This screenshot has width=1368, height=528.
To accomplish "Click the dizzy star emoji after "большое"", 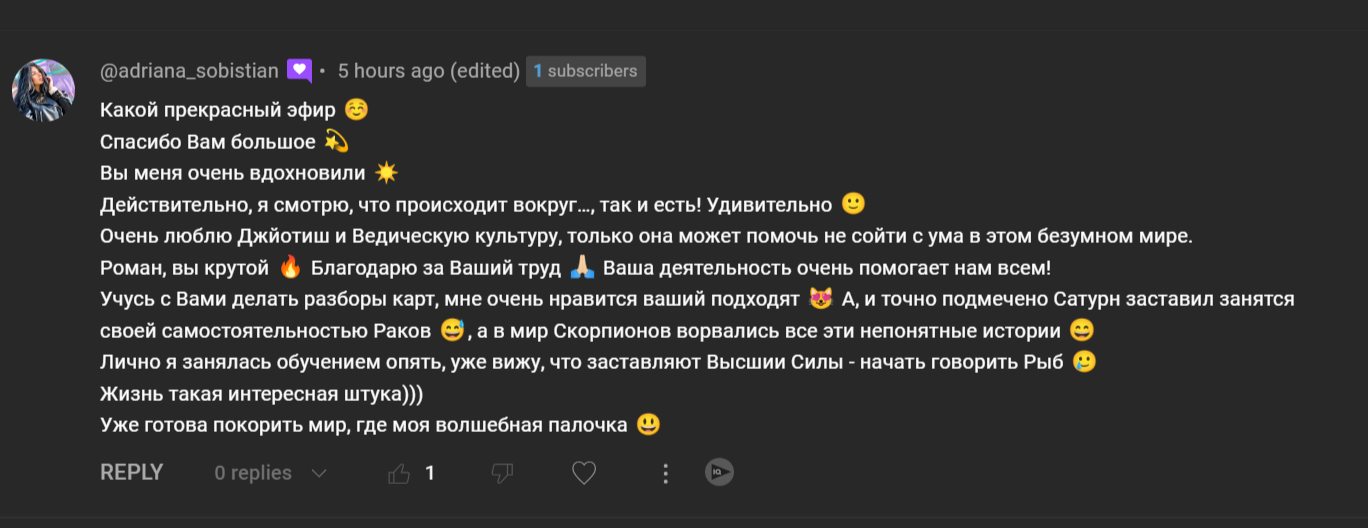I will click(336, 142).
